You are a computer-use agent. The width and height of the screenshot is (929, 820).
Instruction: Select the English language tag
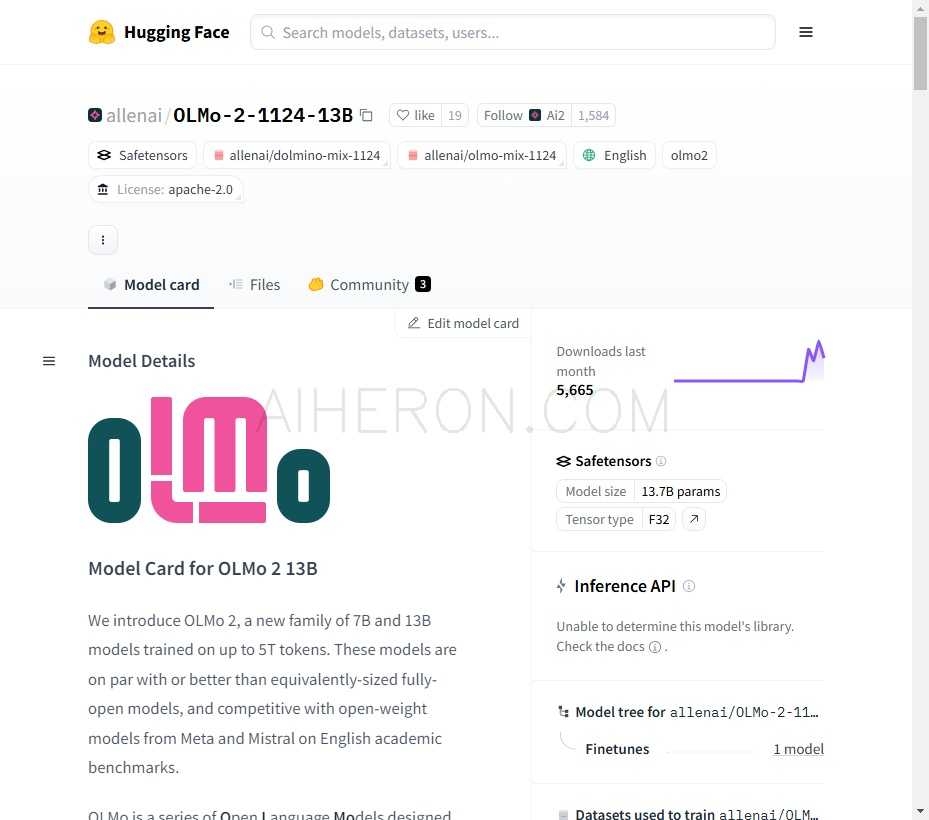pos(615,155)
